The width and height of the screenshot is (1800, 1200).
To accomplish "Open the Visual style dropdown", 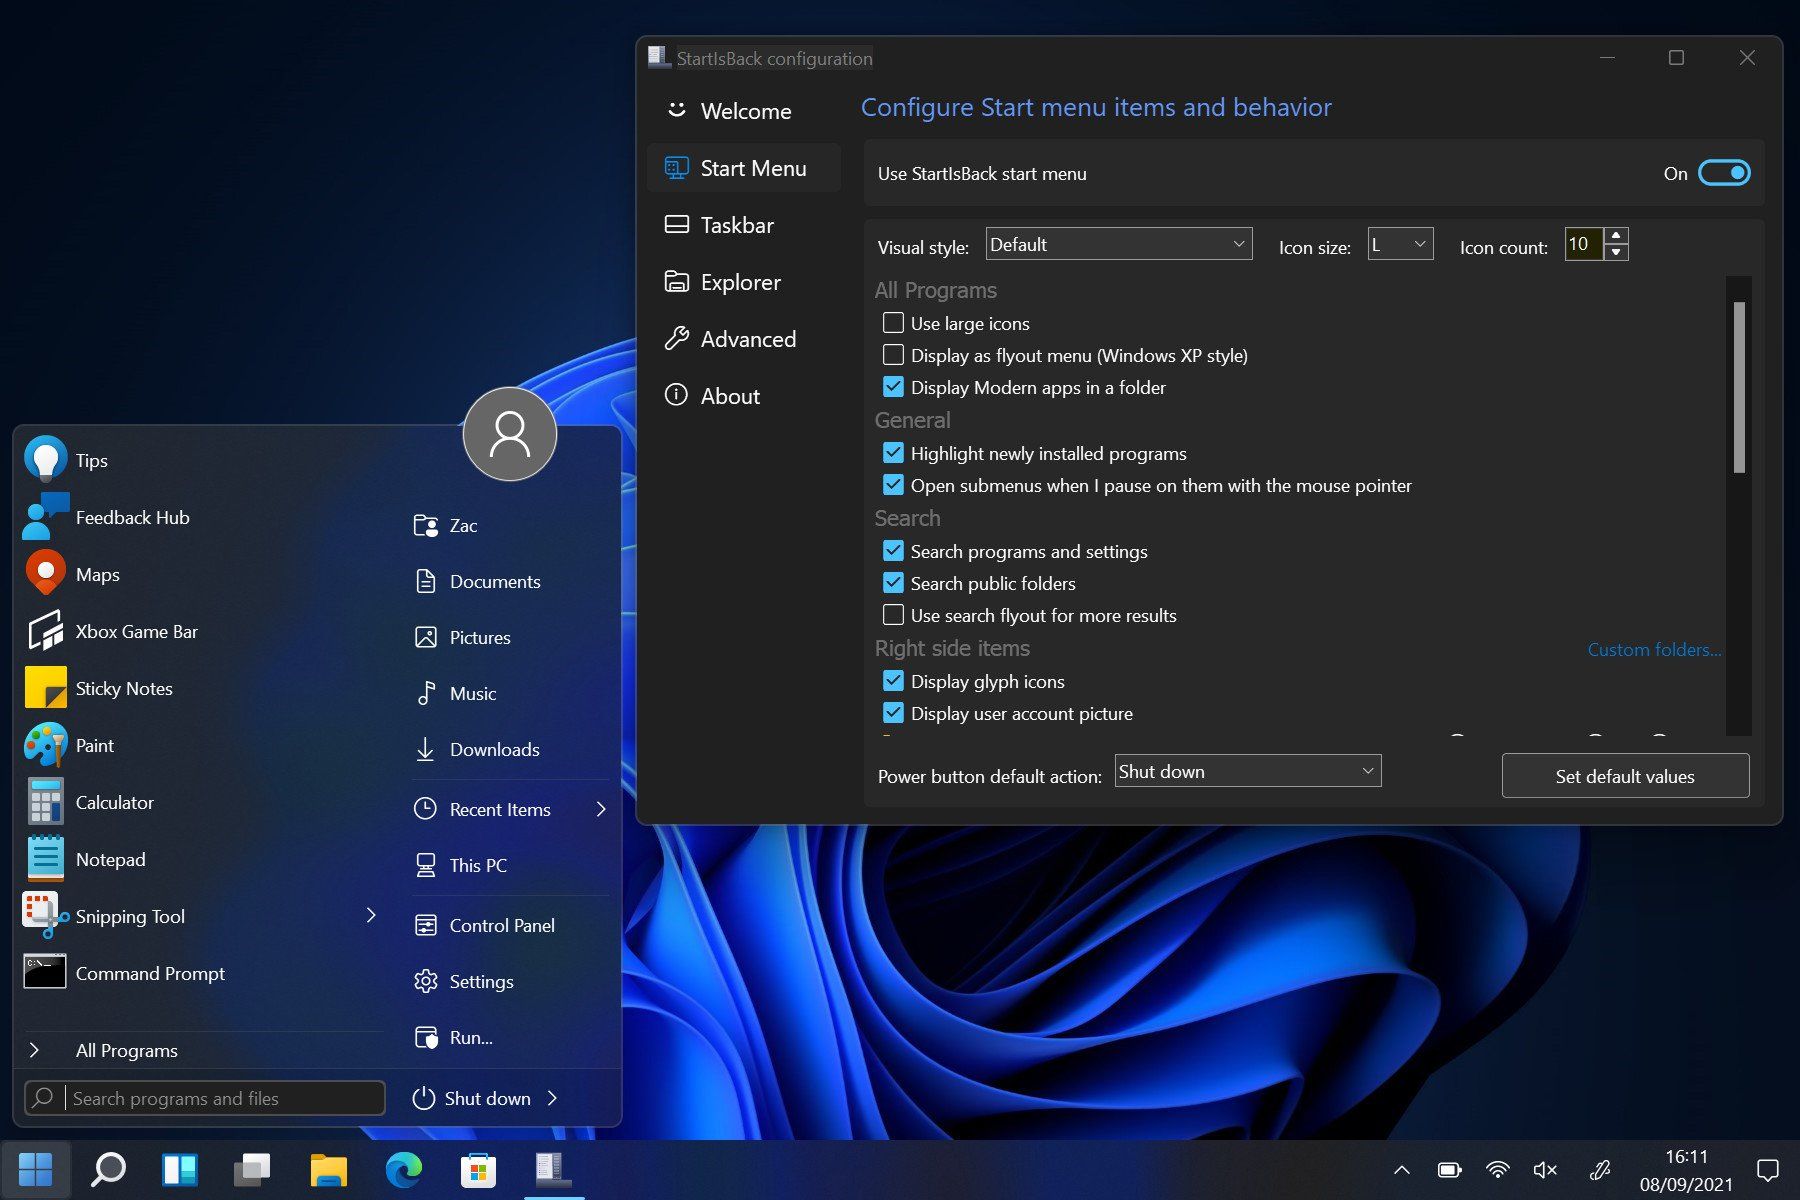I will [x=1118, y=244].
